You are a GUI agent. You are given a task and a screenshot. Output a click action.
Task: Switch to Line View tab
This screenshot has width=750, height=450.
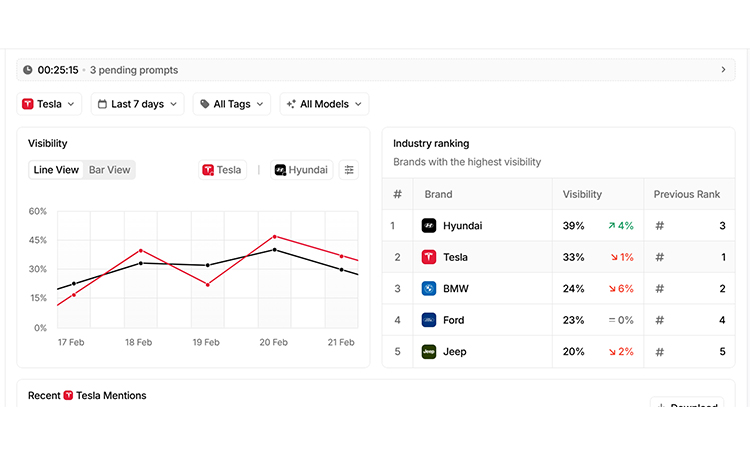coord(56,170)
